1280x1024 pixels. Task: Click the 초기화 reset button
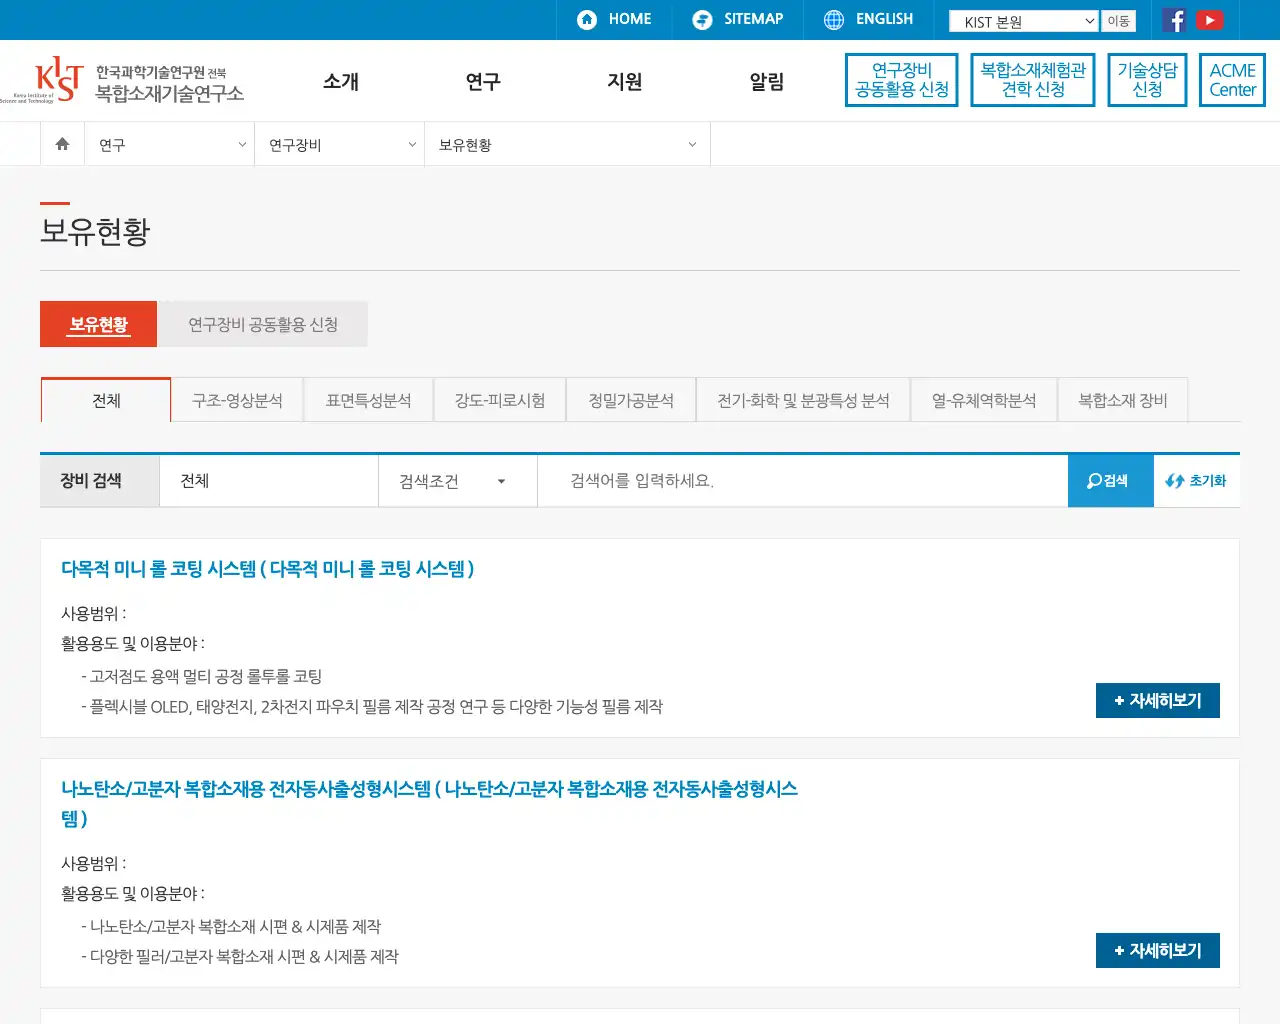[1196, 481]
